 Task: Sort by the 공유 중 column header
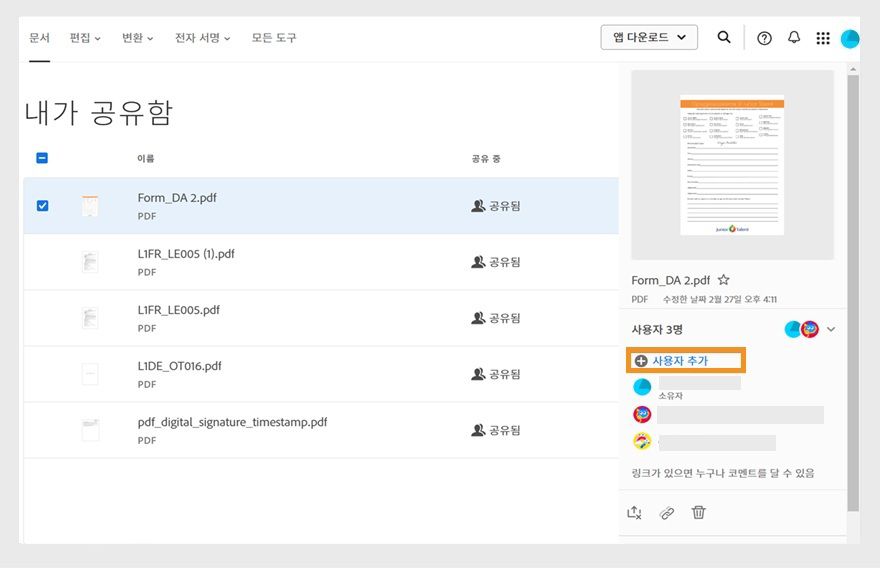tap(486, 159)
